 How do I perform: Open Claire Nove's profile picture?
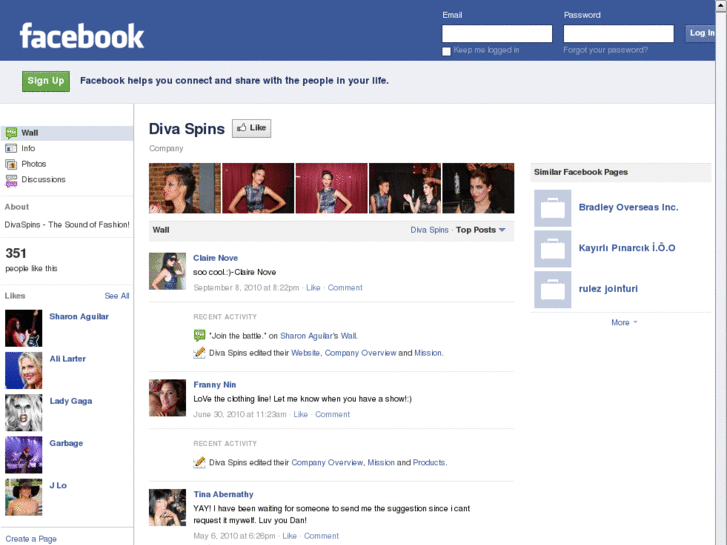[167, 271]
